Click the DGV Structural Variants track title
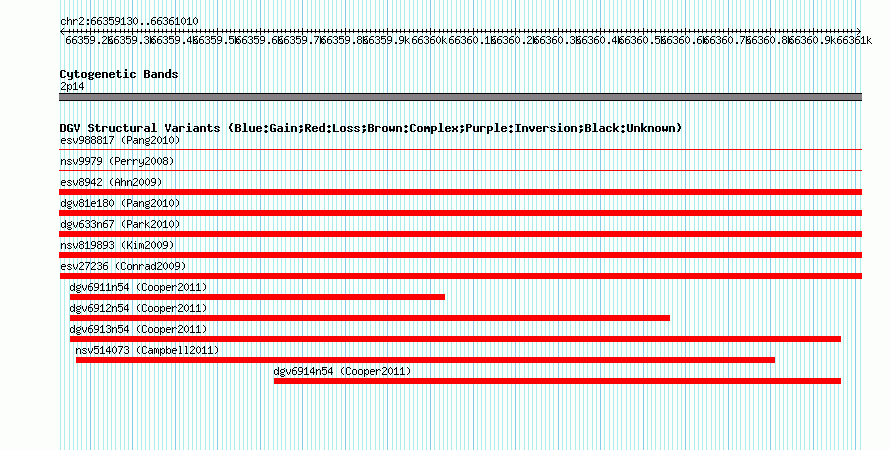 371,128
